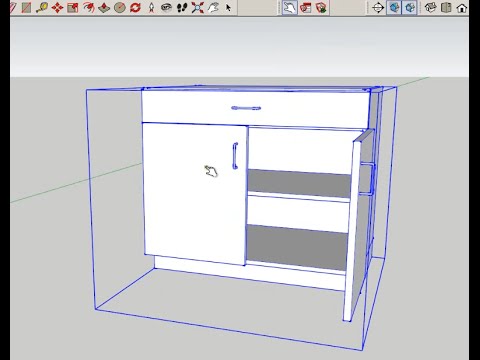Select the Section Plane crosshair tool

(378, 7)
